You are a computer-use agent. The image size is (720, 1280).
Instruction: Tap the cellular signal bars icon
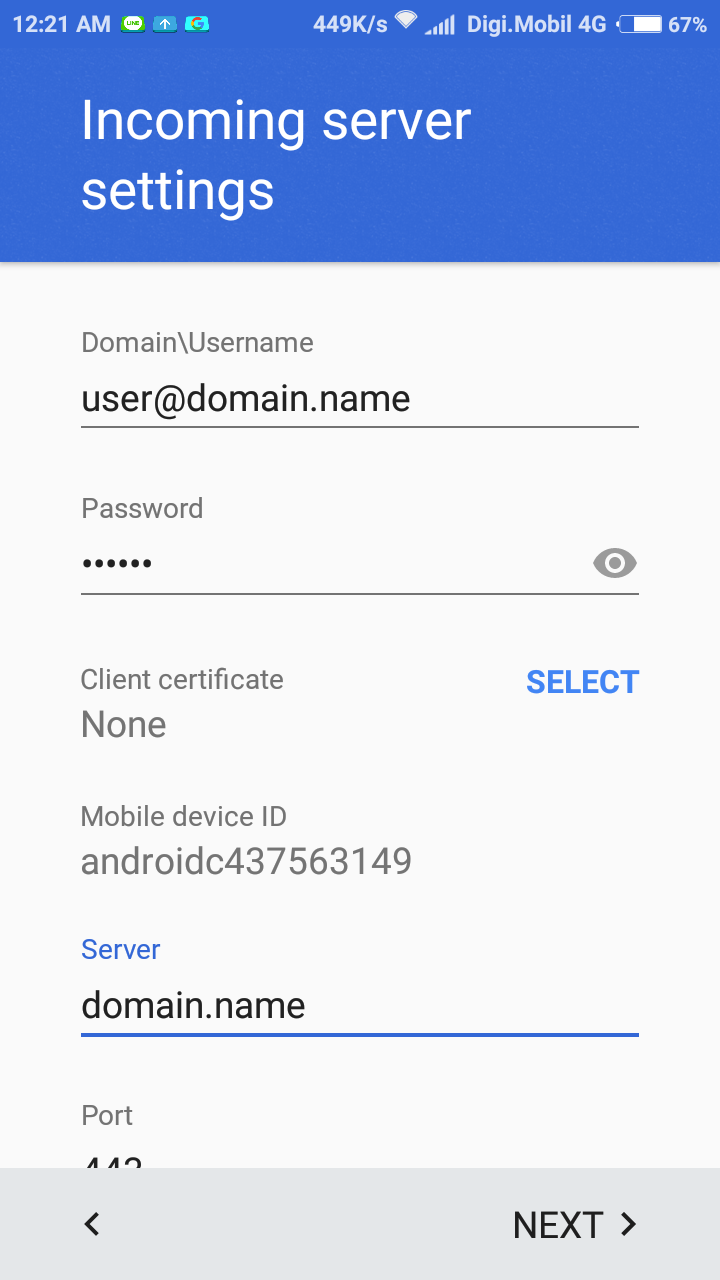click(x=439, y=24)
